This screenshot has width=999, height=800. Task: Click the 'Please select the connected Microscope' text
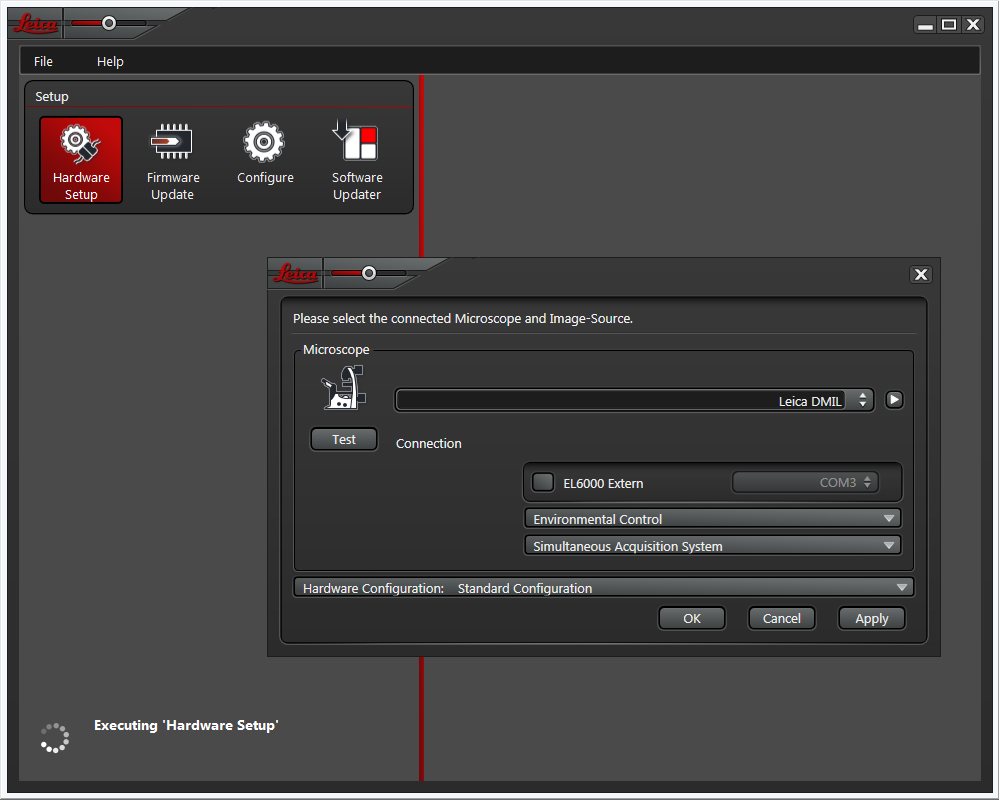(463, 318)
